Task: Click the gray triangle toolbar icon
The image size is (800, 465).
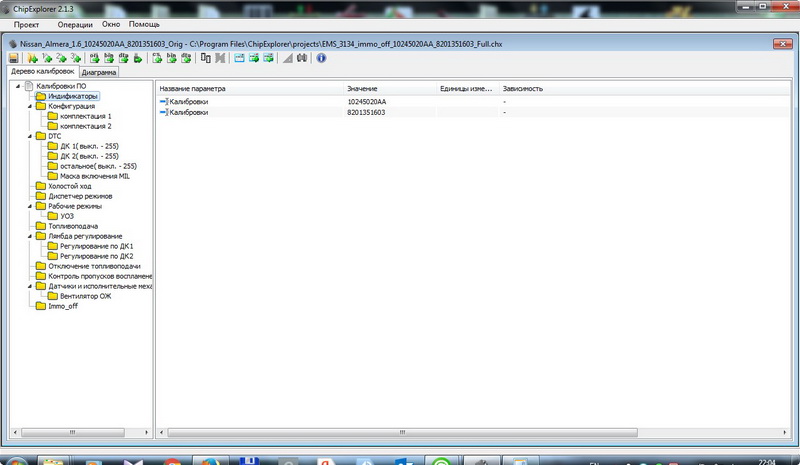Action: [x=287, y=59]
